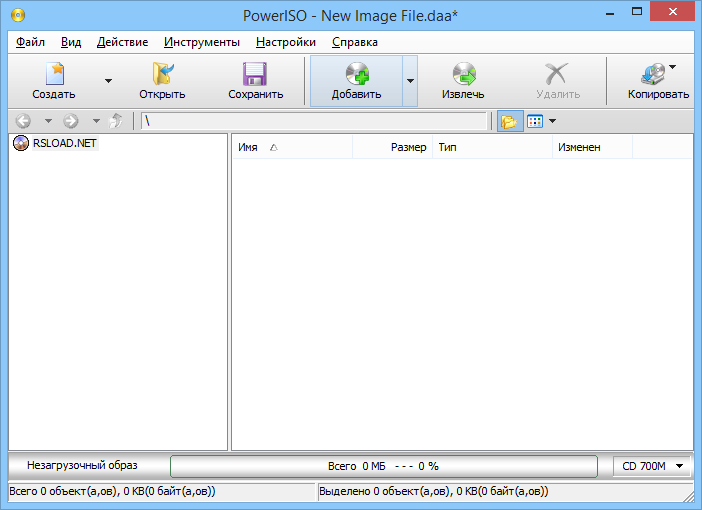Click the Копировать (Copy) disc icon

(653, 74)
